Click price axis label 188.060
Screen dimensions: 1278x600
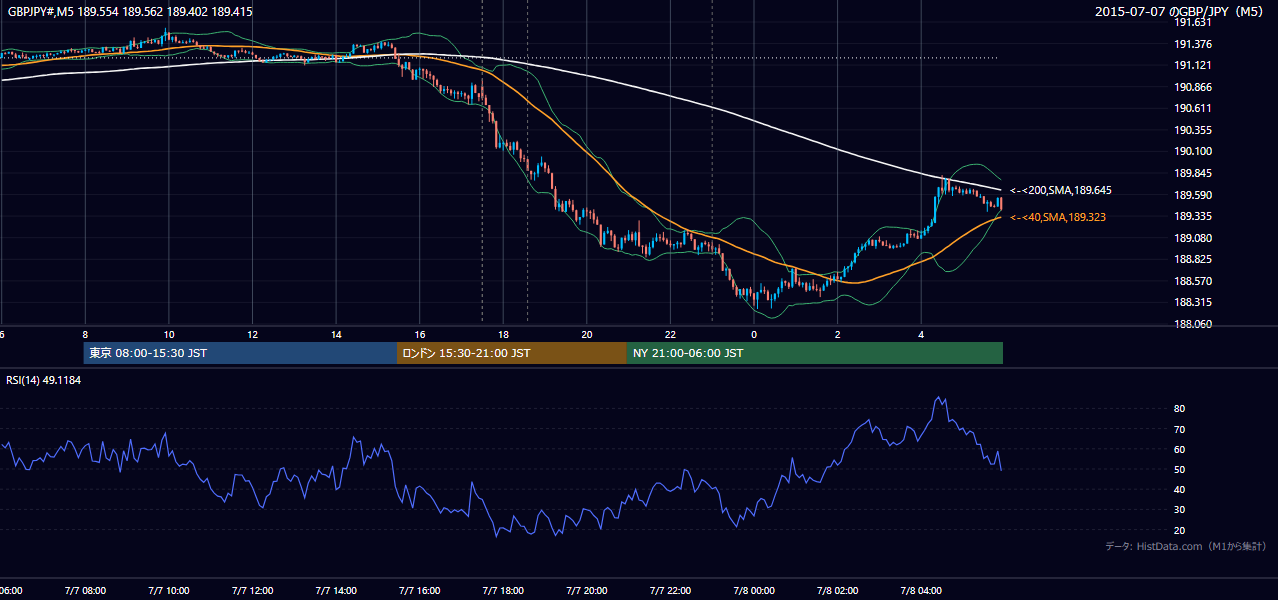(1193, 324)
